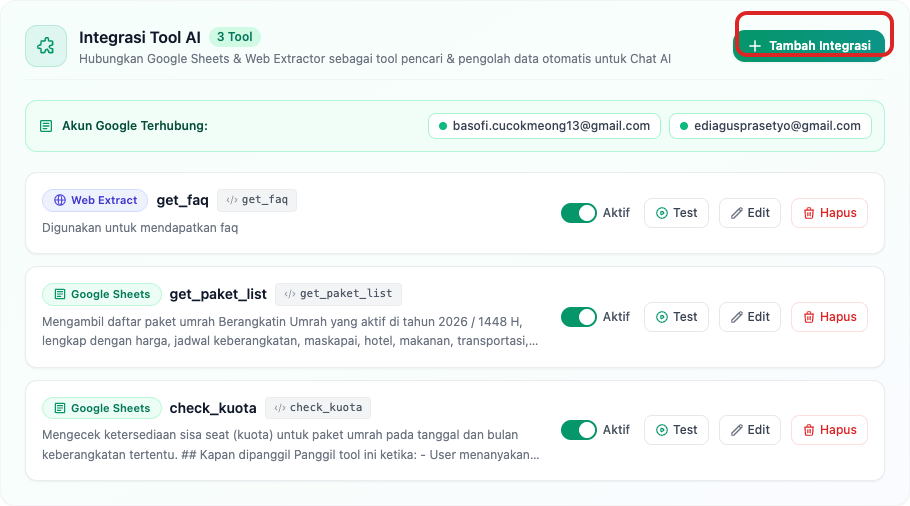Run Test for get_paket_list
The height and width of the screenshot is (506, 910).
(676, 317)
